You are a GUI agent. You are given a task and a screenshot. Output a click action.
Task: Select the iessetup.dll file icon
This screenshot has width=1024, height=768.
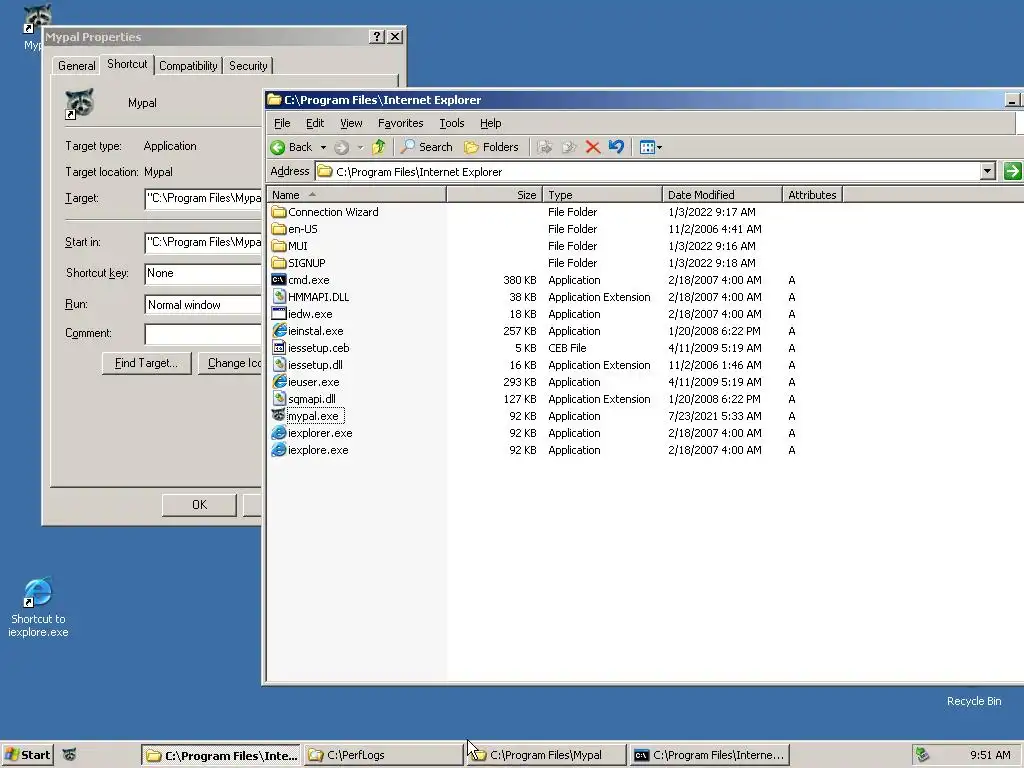pyautogui.click(x=279, y=365)
